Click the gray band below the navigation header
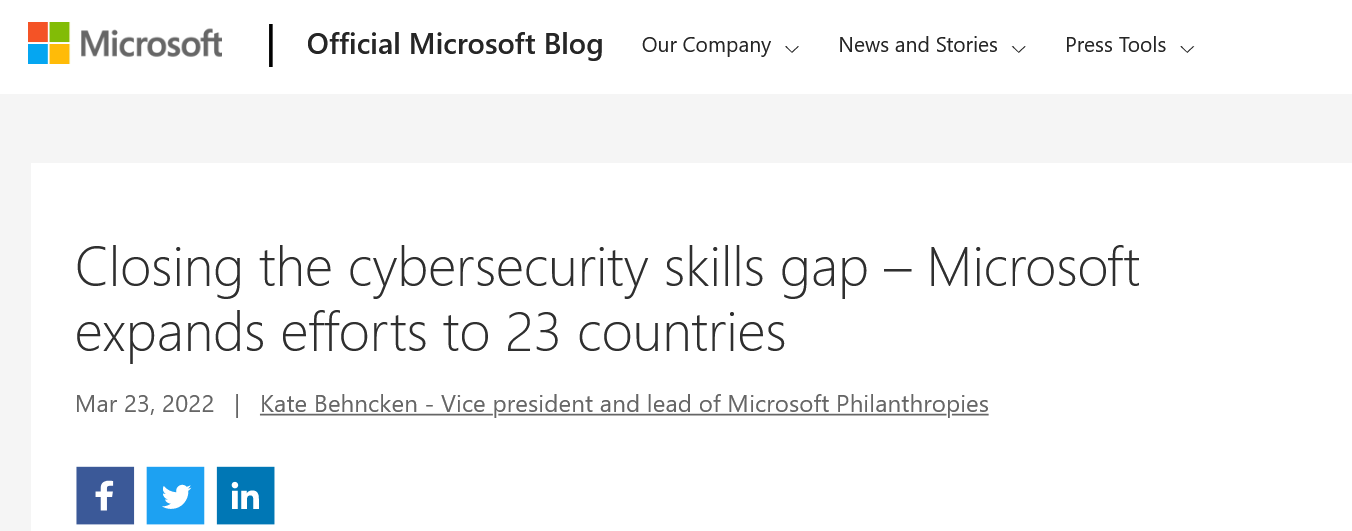The width and height of the screenshot is (1352, 531). click(676, 128)
